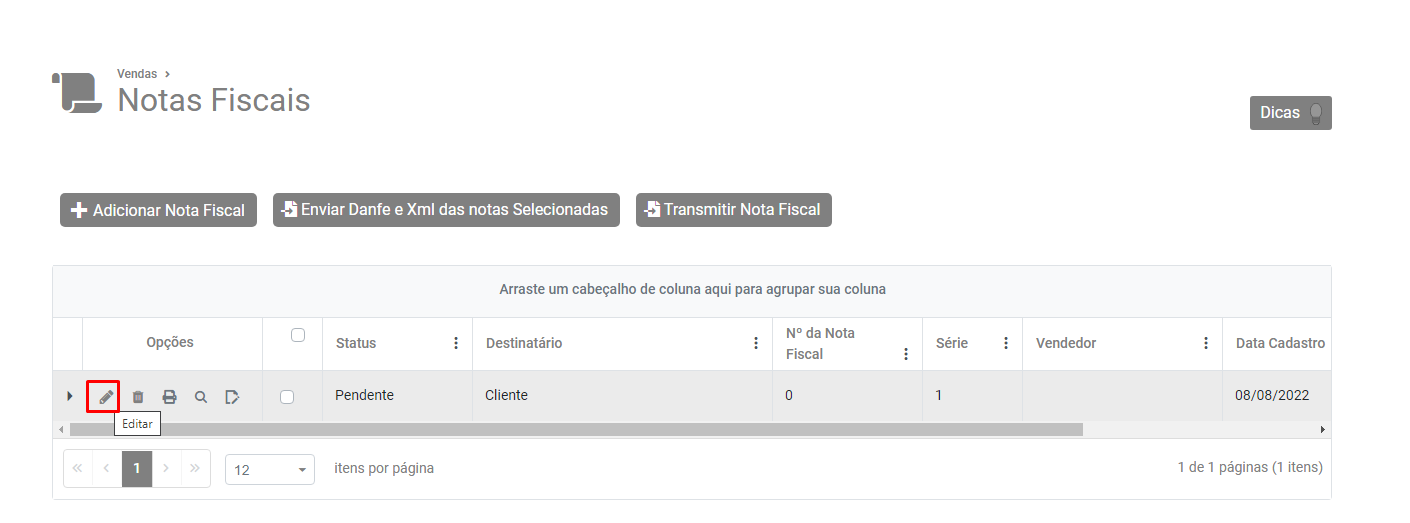Viewport: 1410px width, 523px height.
Task: Toggle the select-all header checkbox
Action: point(297,336)
